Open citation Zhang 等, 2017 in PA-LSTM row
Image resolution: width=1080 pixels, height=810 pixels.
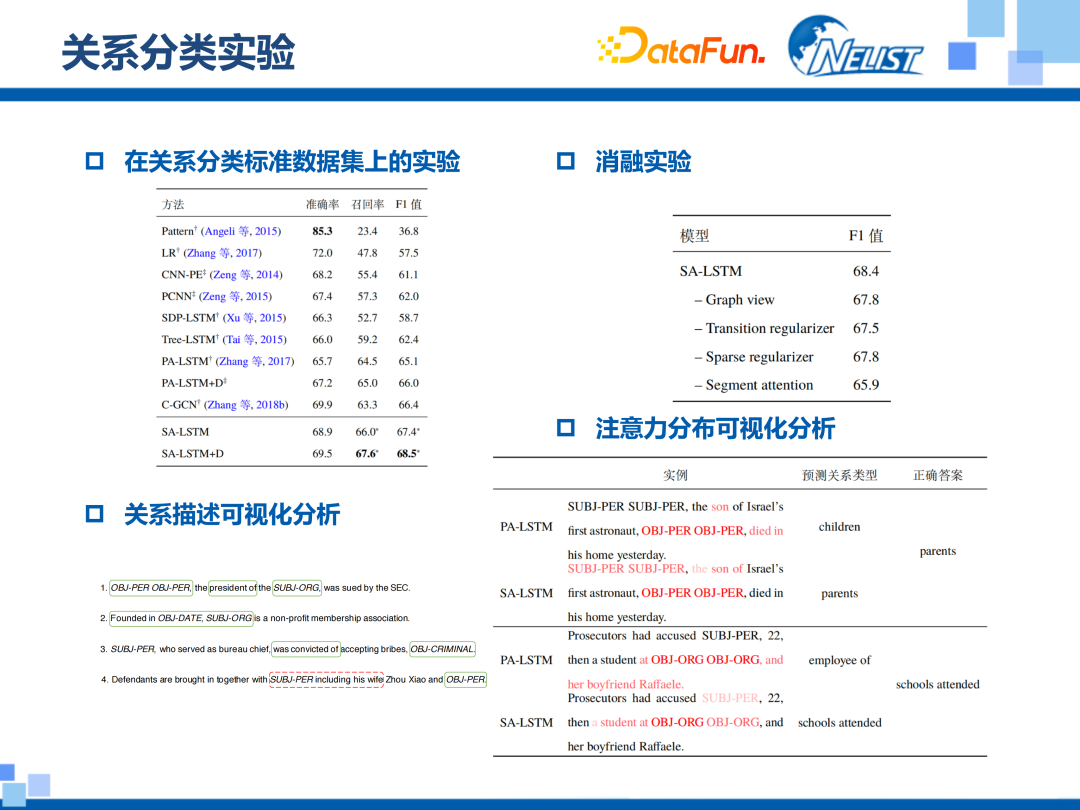pyautogui.click(x=255, y=361)
